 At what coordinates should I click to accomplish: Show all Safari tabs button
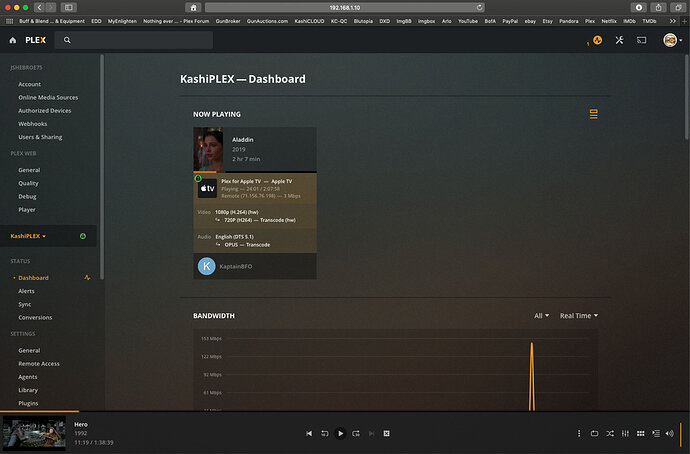coord(678,7)
